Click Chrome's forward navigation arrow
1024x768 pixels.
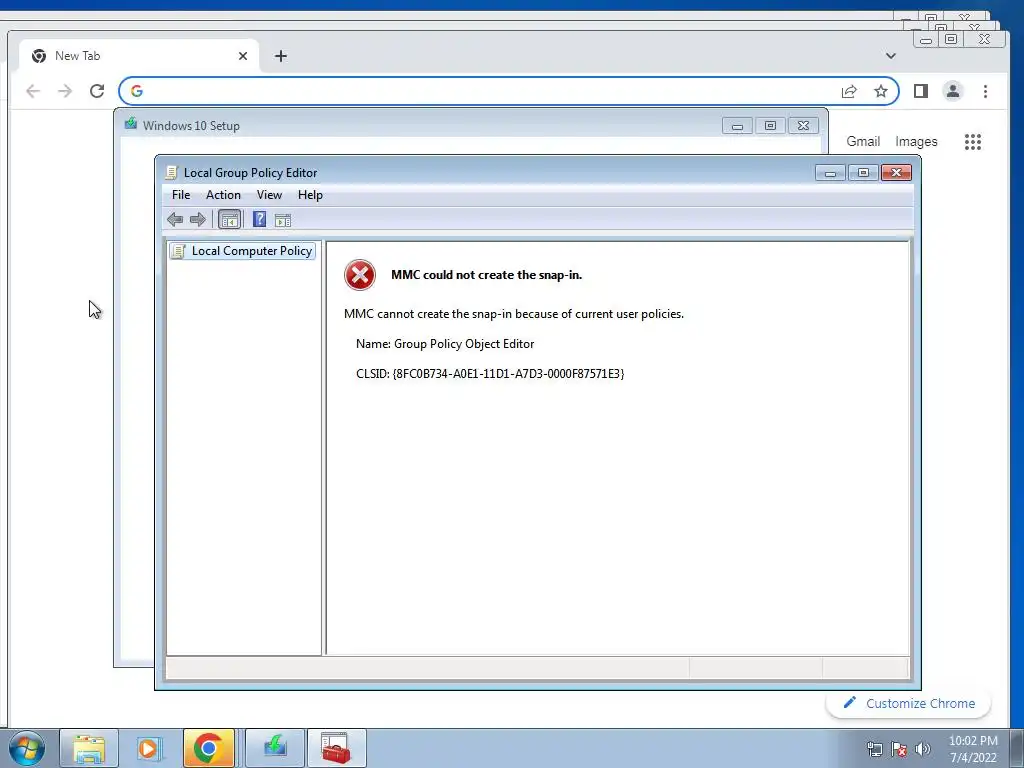(x=65, y=91)
